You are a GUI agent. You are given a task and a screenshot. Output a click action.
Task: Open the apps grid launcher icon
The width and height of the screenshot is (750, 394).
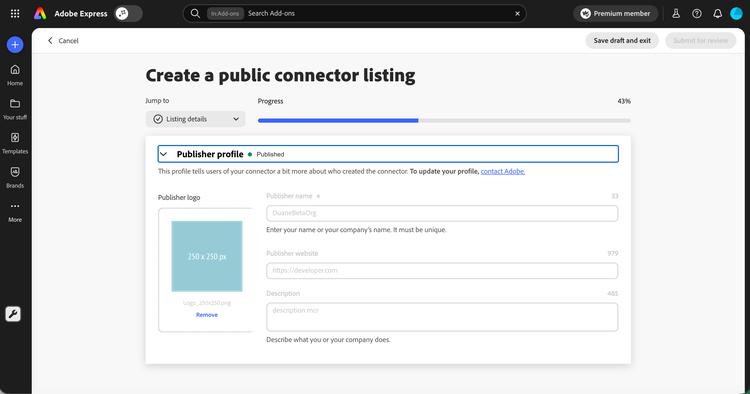pos(15,13)
